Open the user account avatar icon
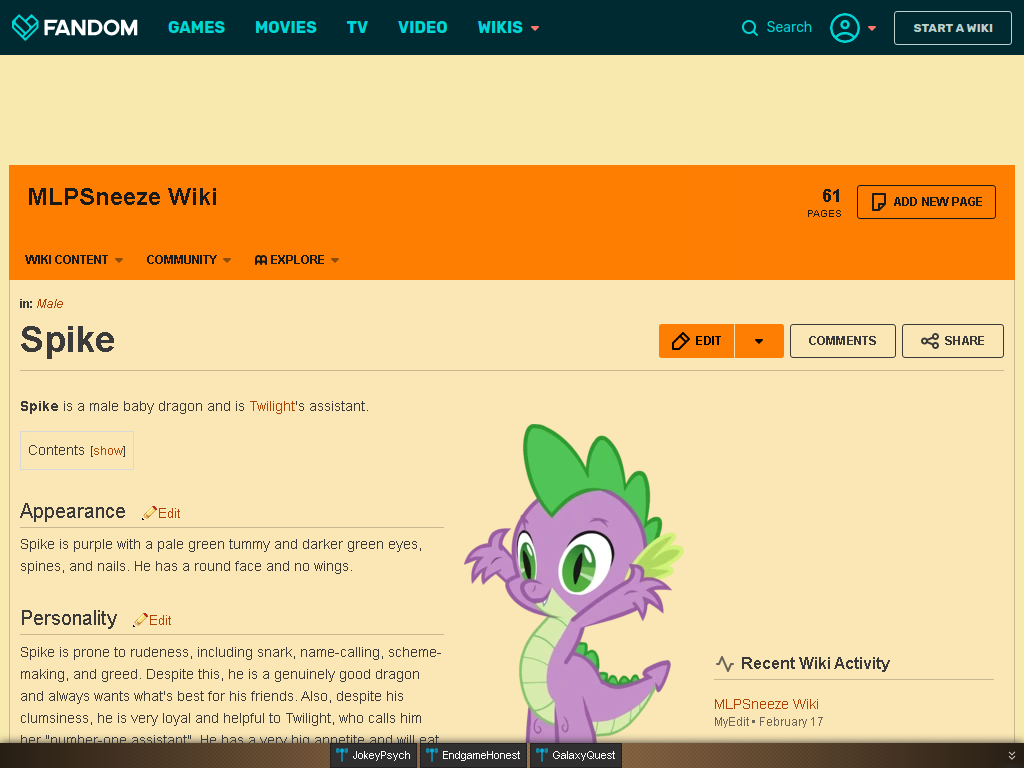The height and width of the screenshot is (768, 1024). [844, 28]
